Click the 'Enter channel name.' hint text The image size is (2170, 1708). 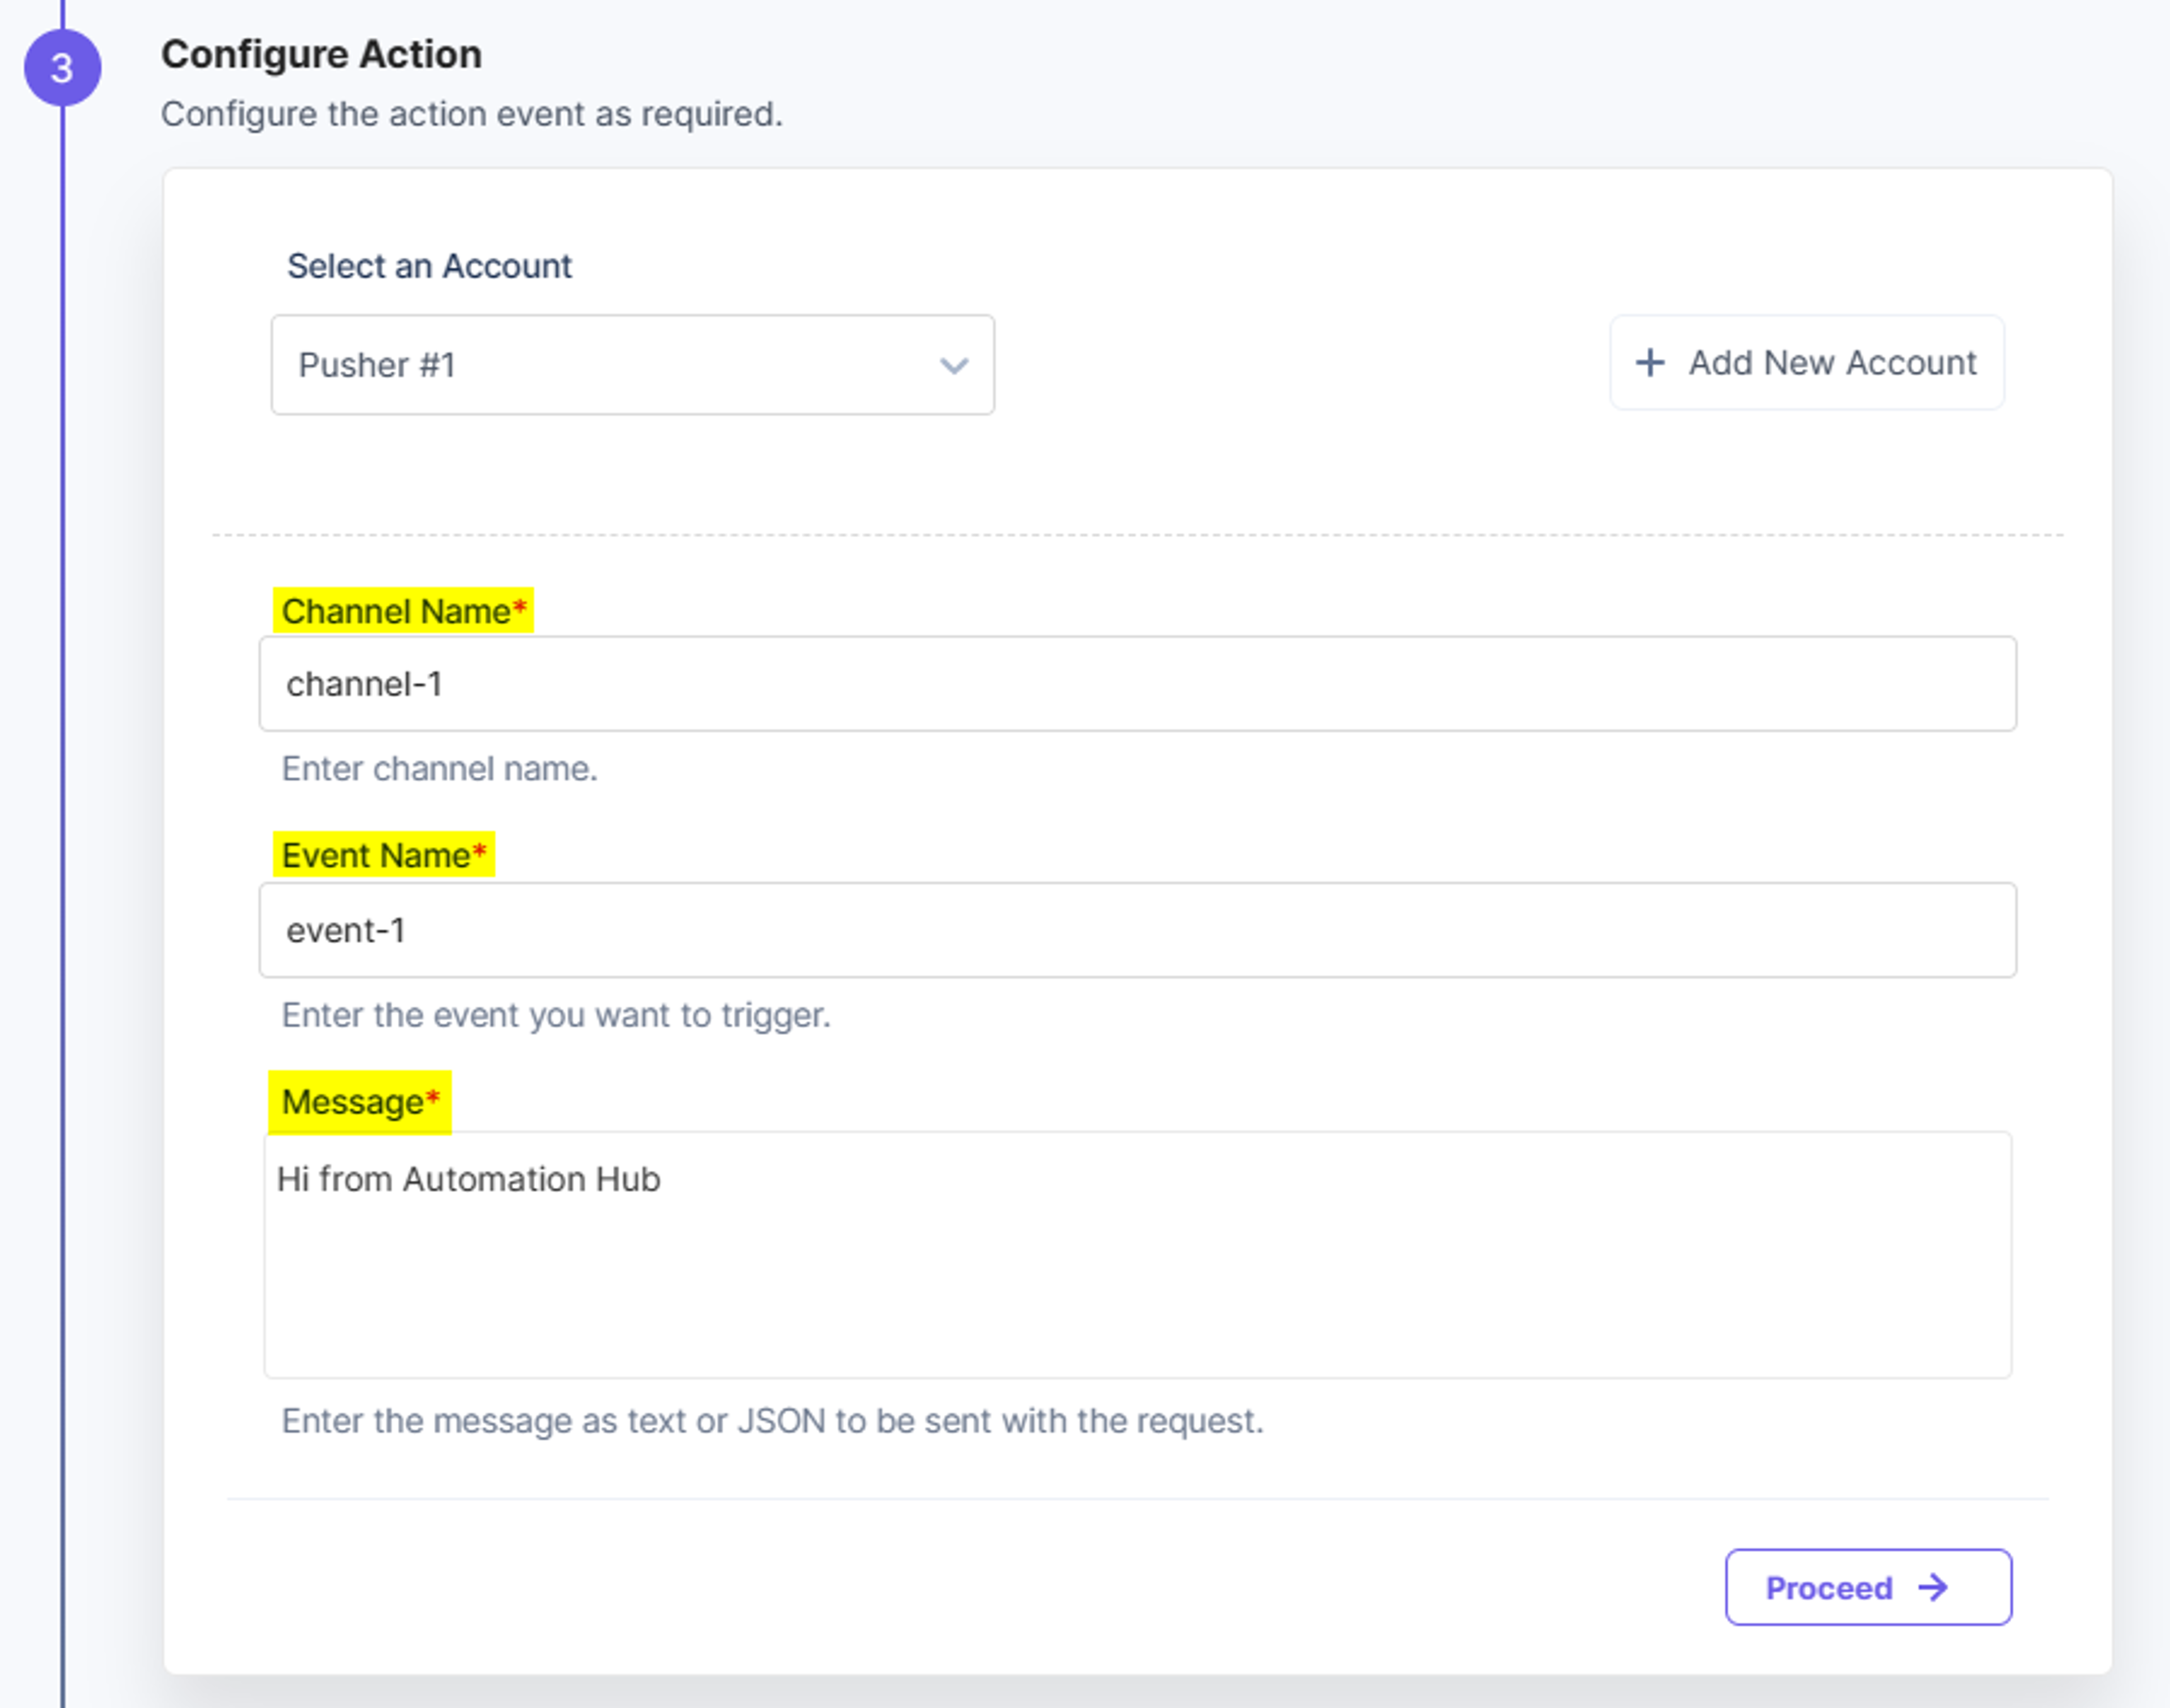tap(439, 768)
